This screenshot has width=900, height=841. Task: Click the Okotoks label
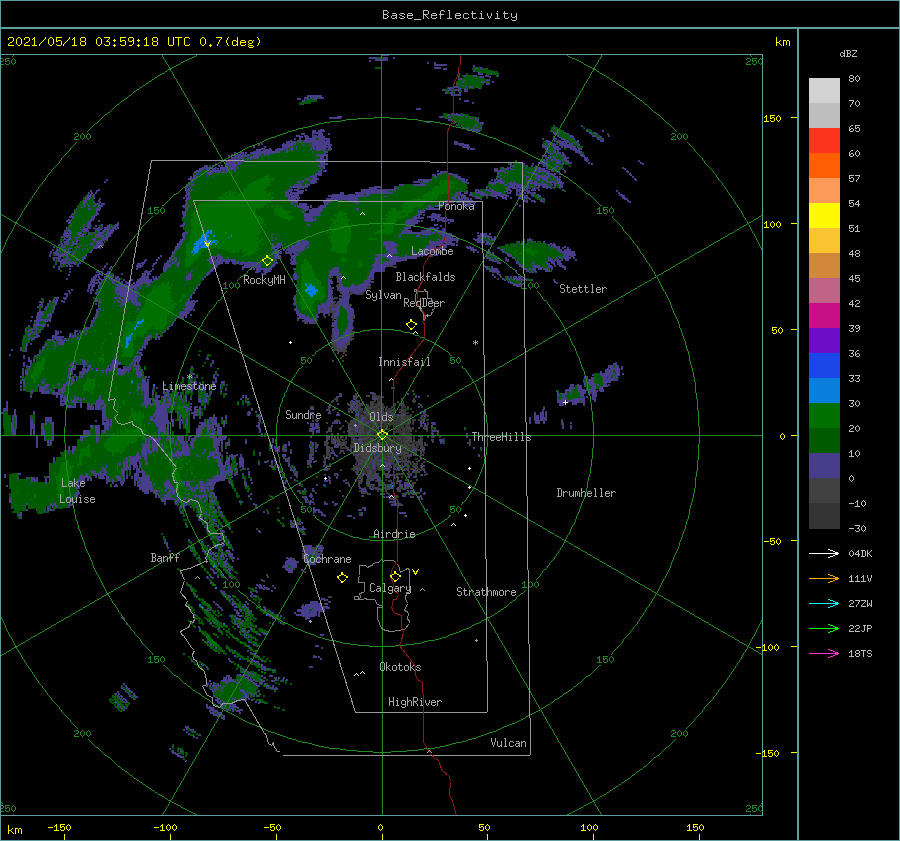[x=400, y=667]
